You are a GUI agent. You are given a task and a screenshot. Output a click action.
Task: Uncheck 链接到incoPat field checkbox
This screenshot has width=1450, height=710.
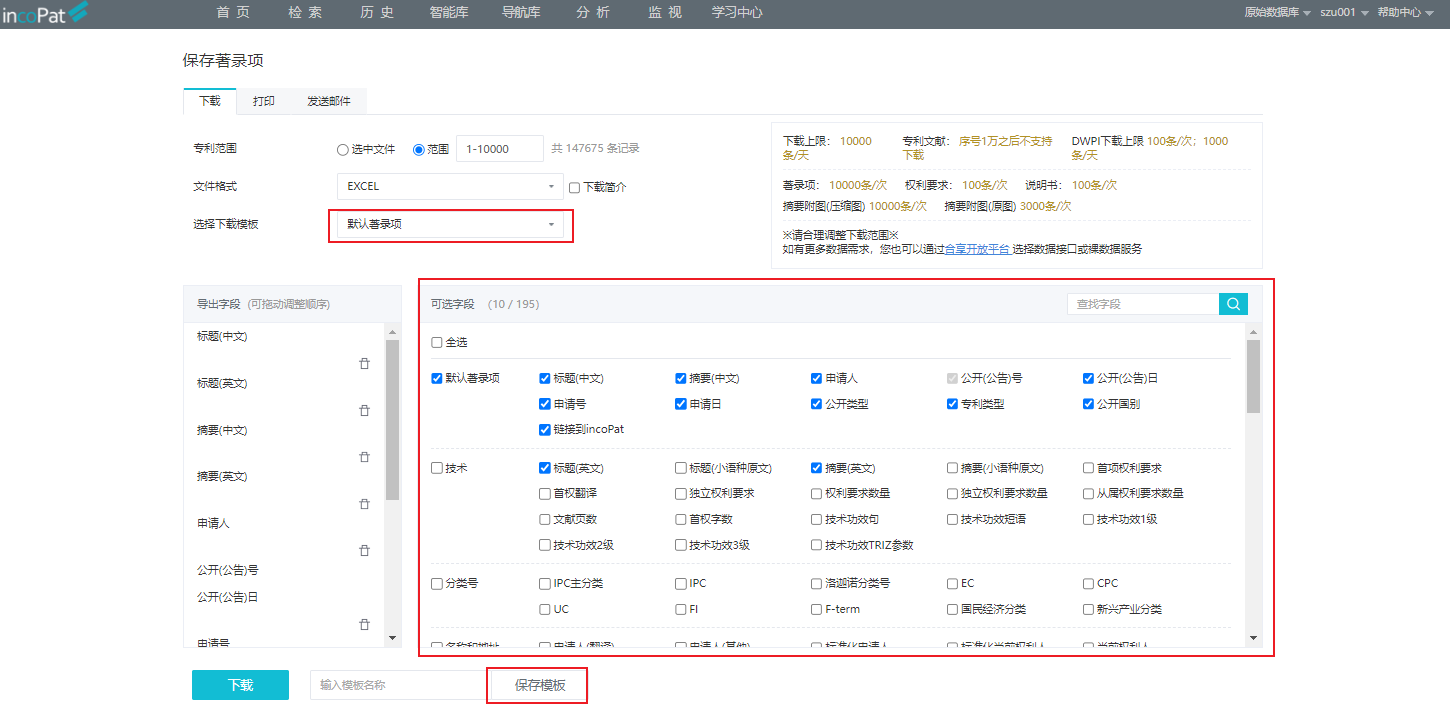pyautogui.click(x=545, y=430)
